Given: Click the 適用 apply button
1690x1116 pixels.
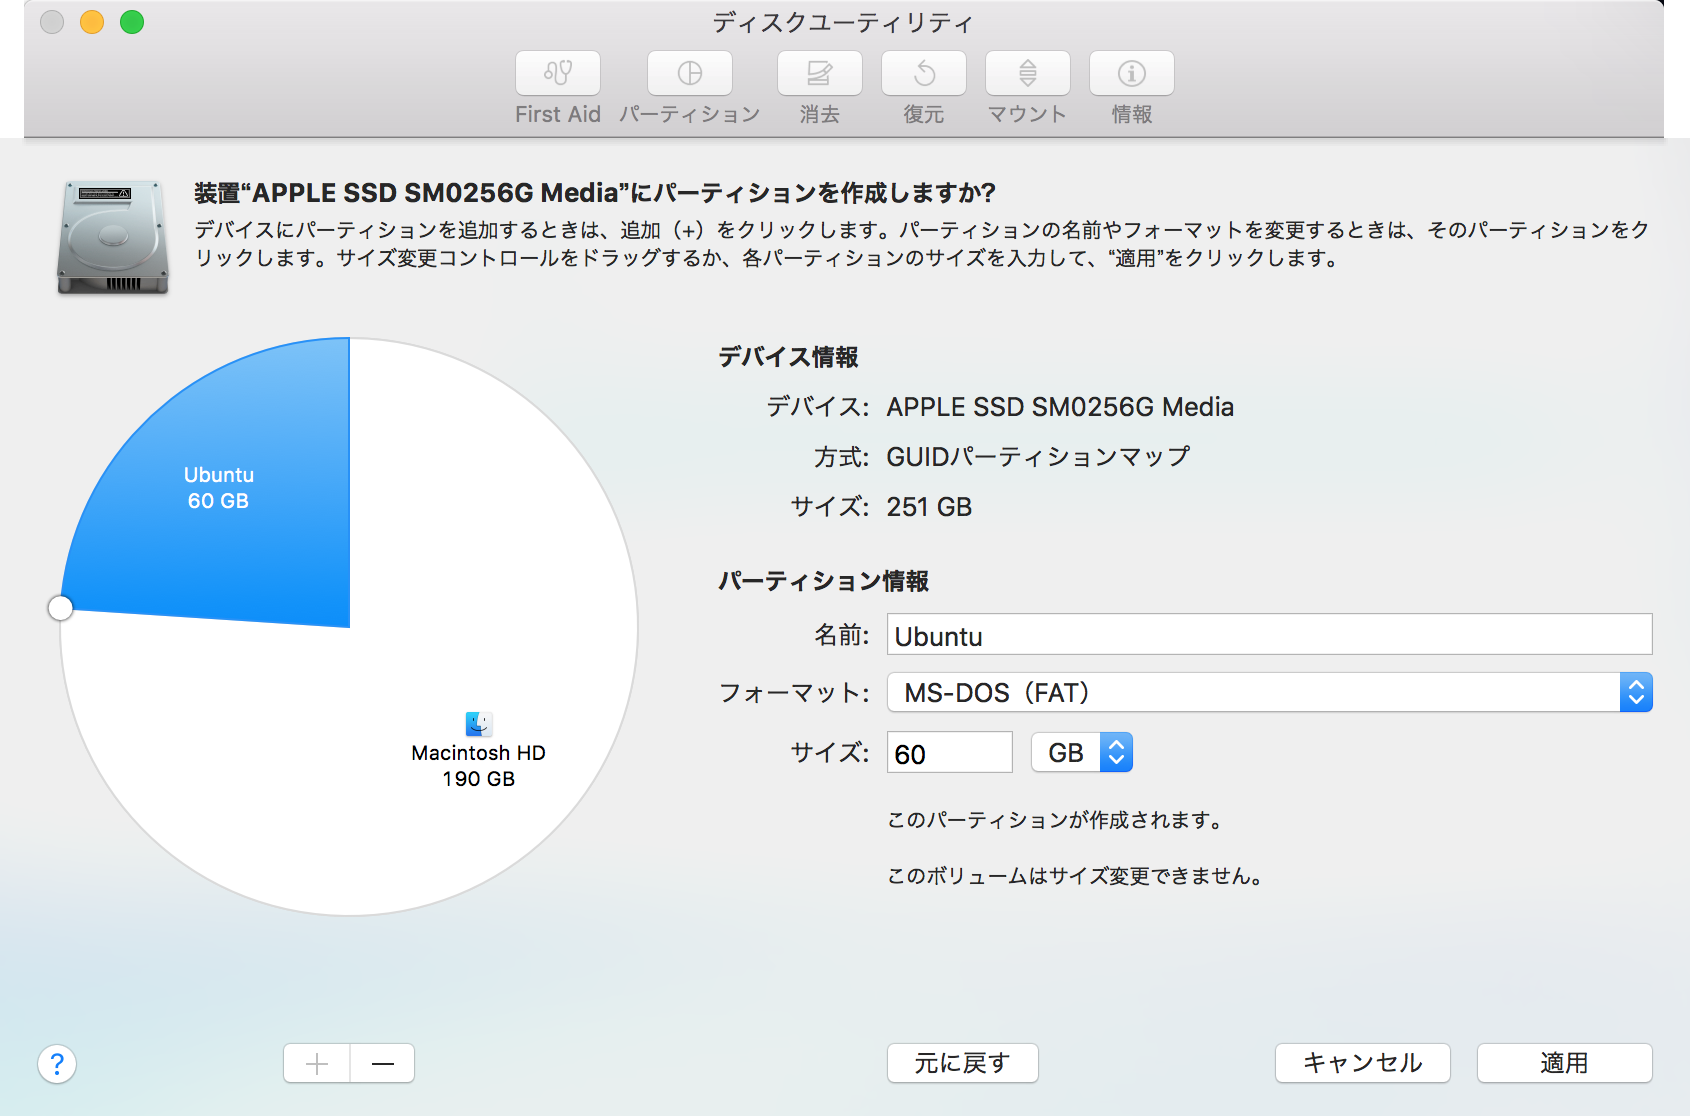Looking at the screenshot, I should click(x=1563, y=1063).
